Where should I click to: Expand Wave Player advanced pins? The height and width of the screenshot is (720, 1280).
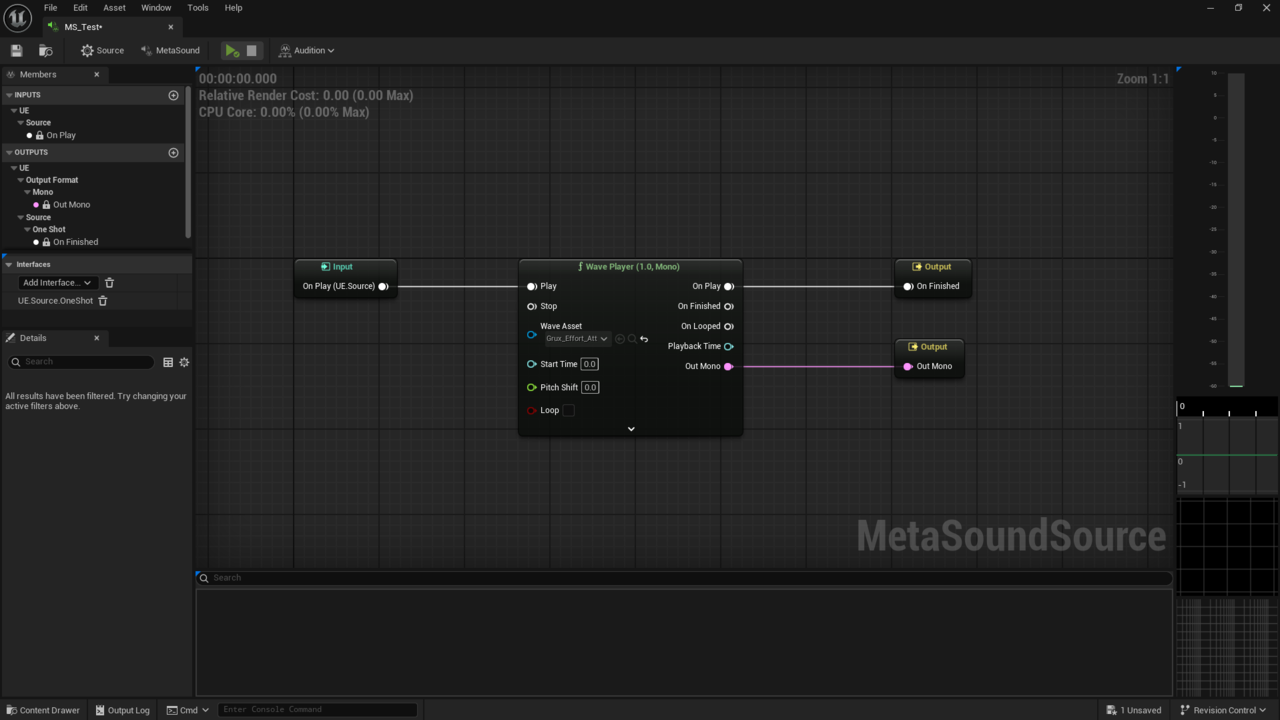[x=631, y=429]
